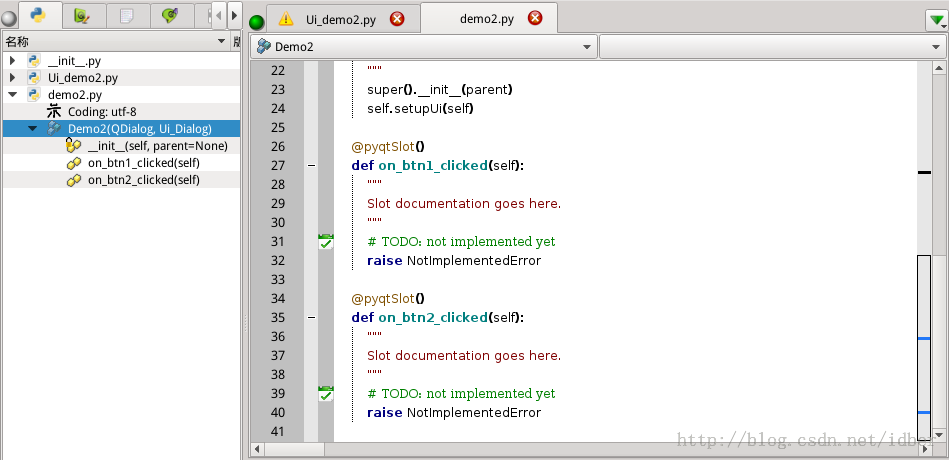Select Demo2(QDialog, Ui_Dialog) tree entry

140,128
